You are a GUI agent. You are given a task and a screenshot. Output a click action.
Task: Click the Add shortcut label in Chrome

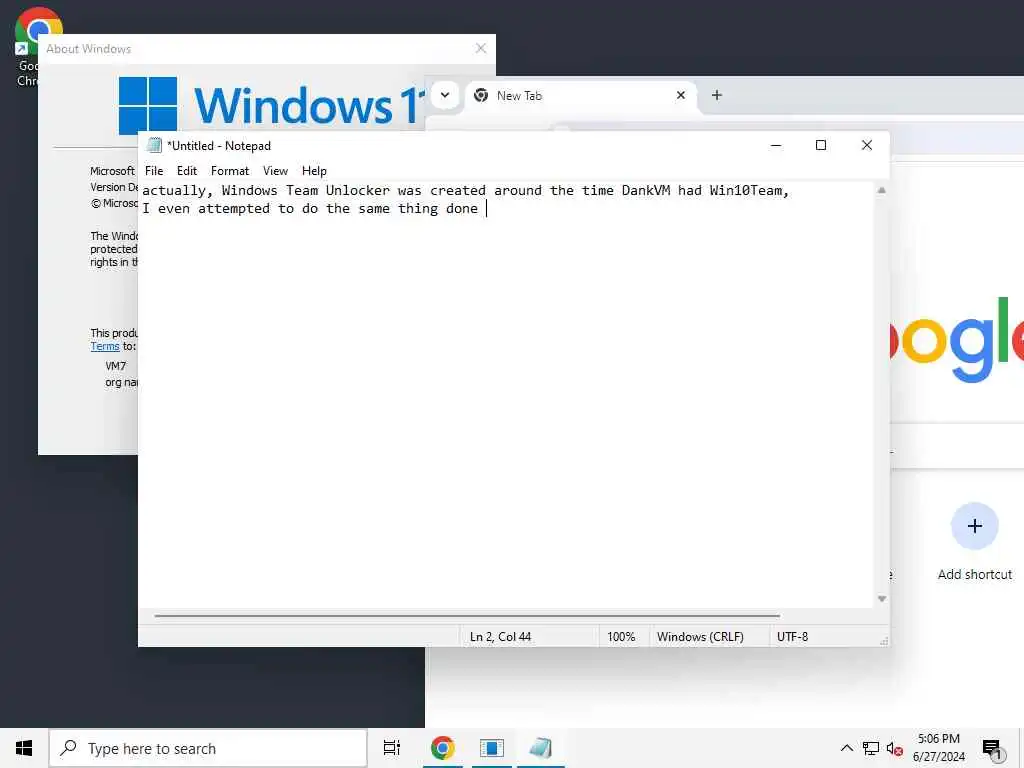(x=974, y=574)
